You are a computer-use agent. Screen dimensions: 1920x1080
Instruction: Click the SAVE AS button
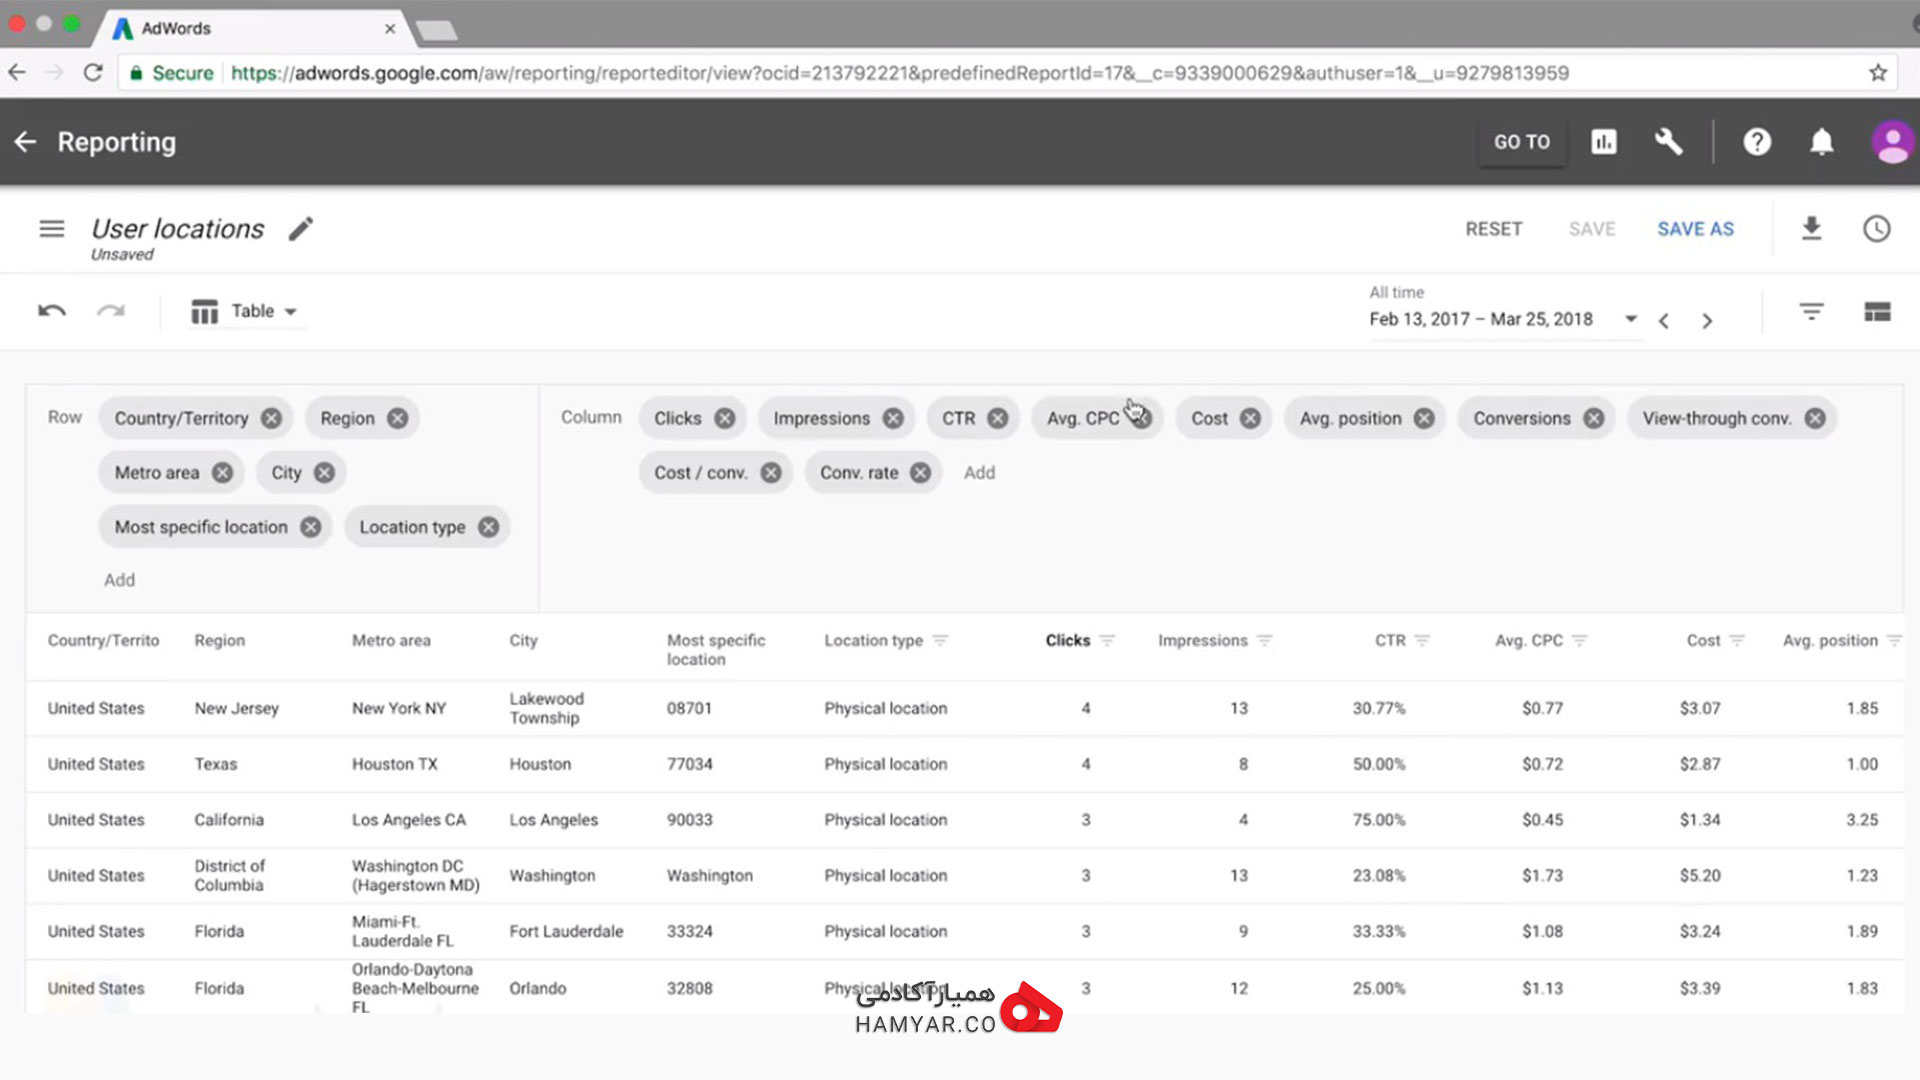pos(1696,229)
